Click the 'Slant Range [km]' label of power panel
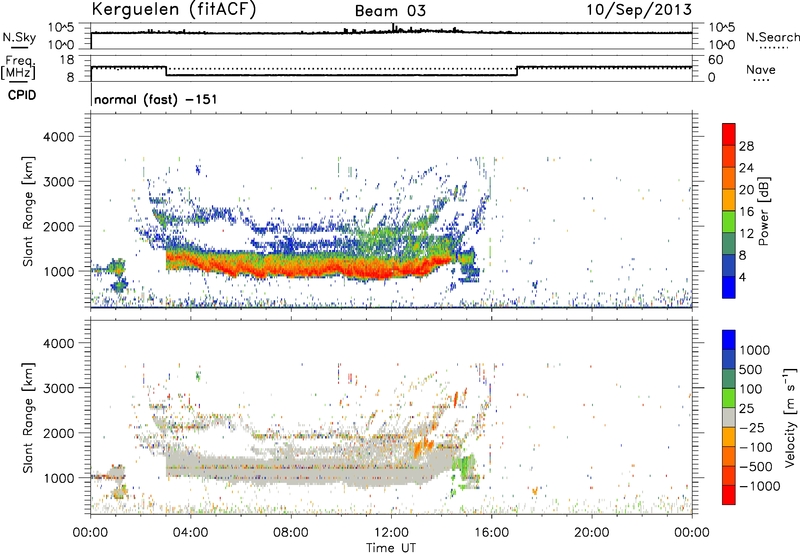Image resolution: width=800 pixels, height=554 pixels. (28, 211)
